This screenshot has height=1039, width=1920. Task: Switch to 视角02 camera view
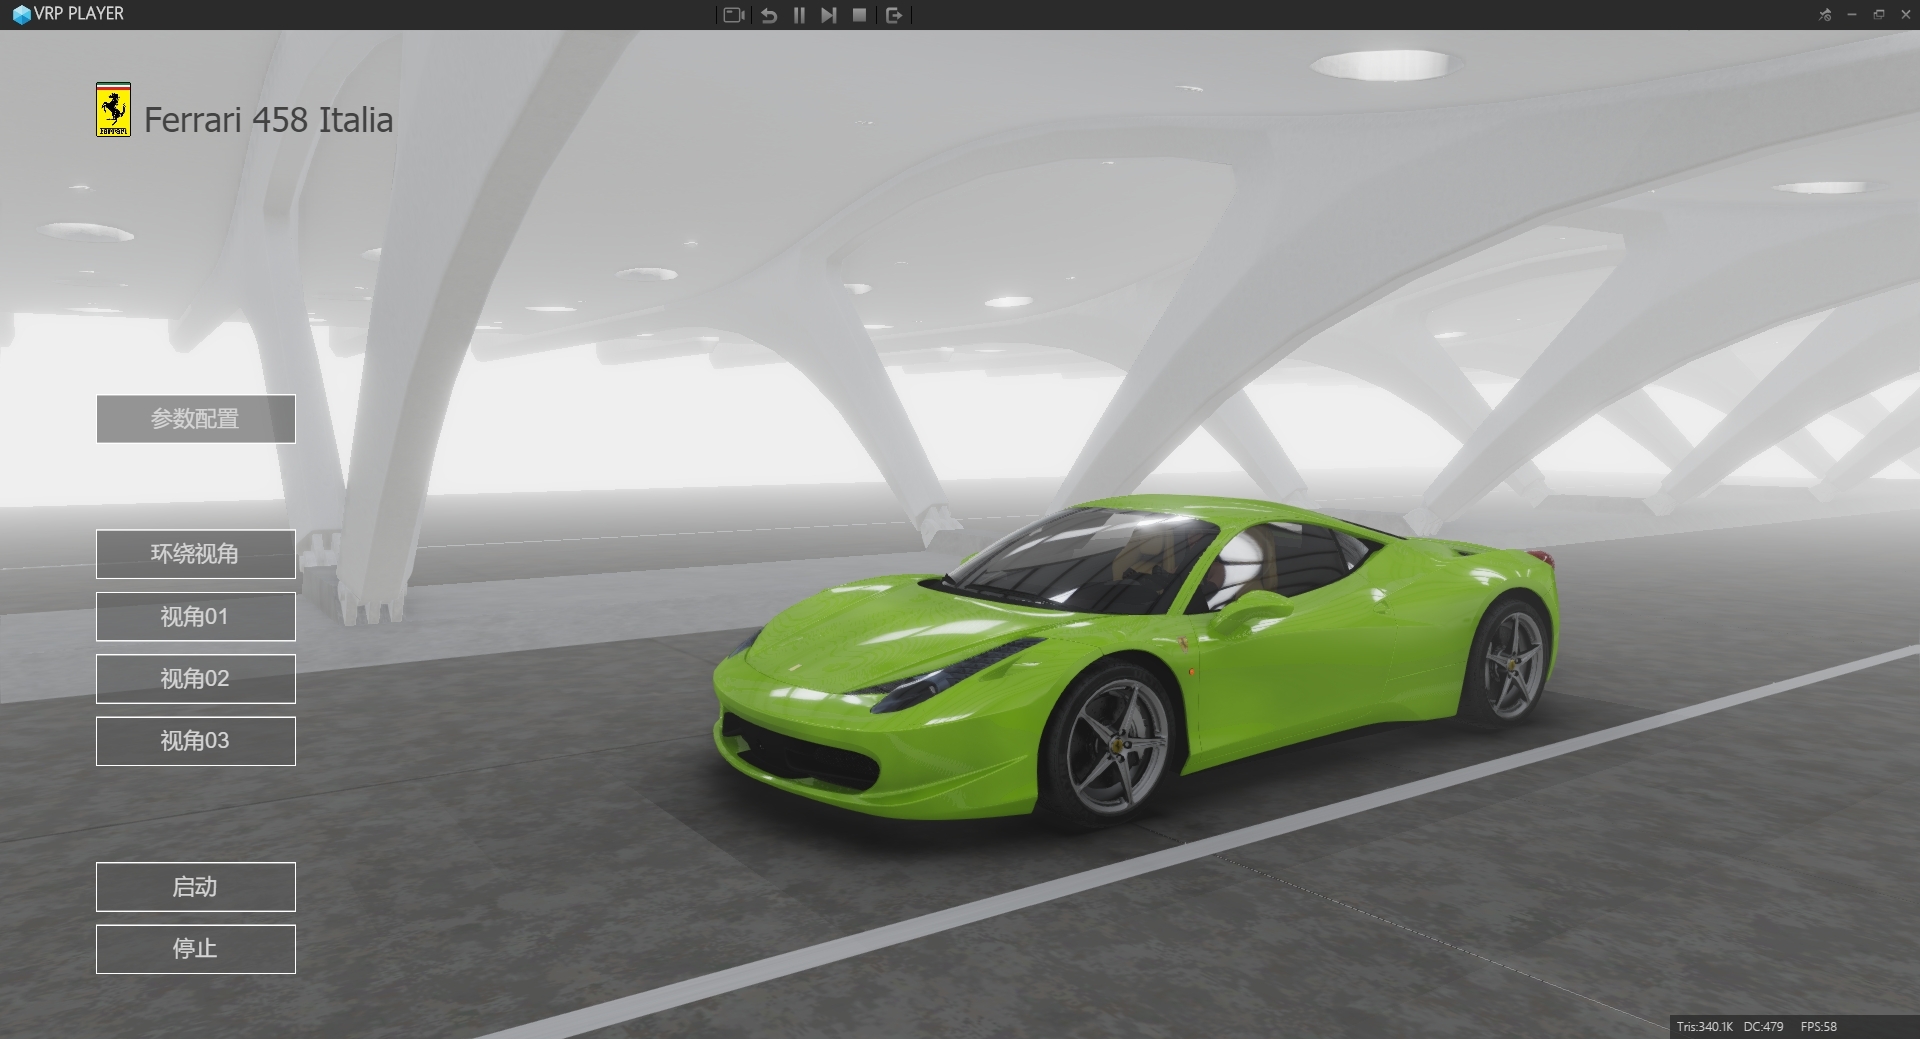196,679
